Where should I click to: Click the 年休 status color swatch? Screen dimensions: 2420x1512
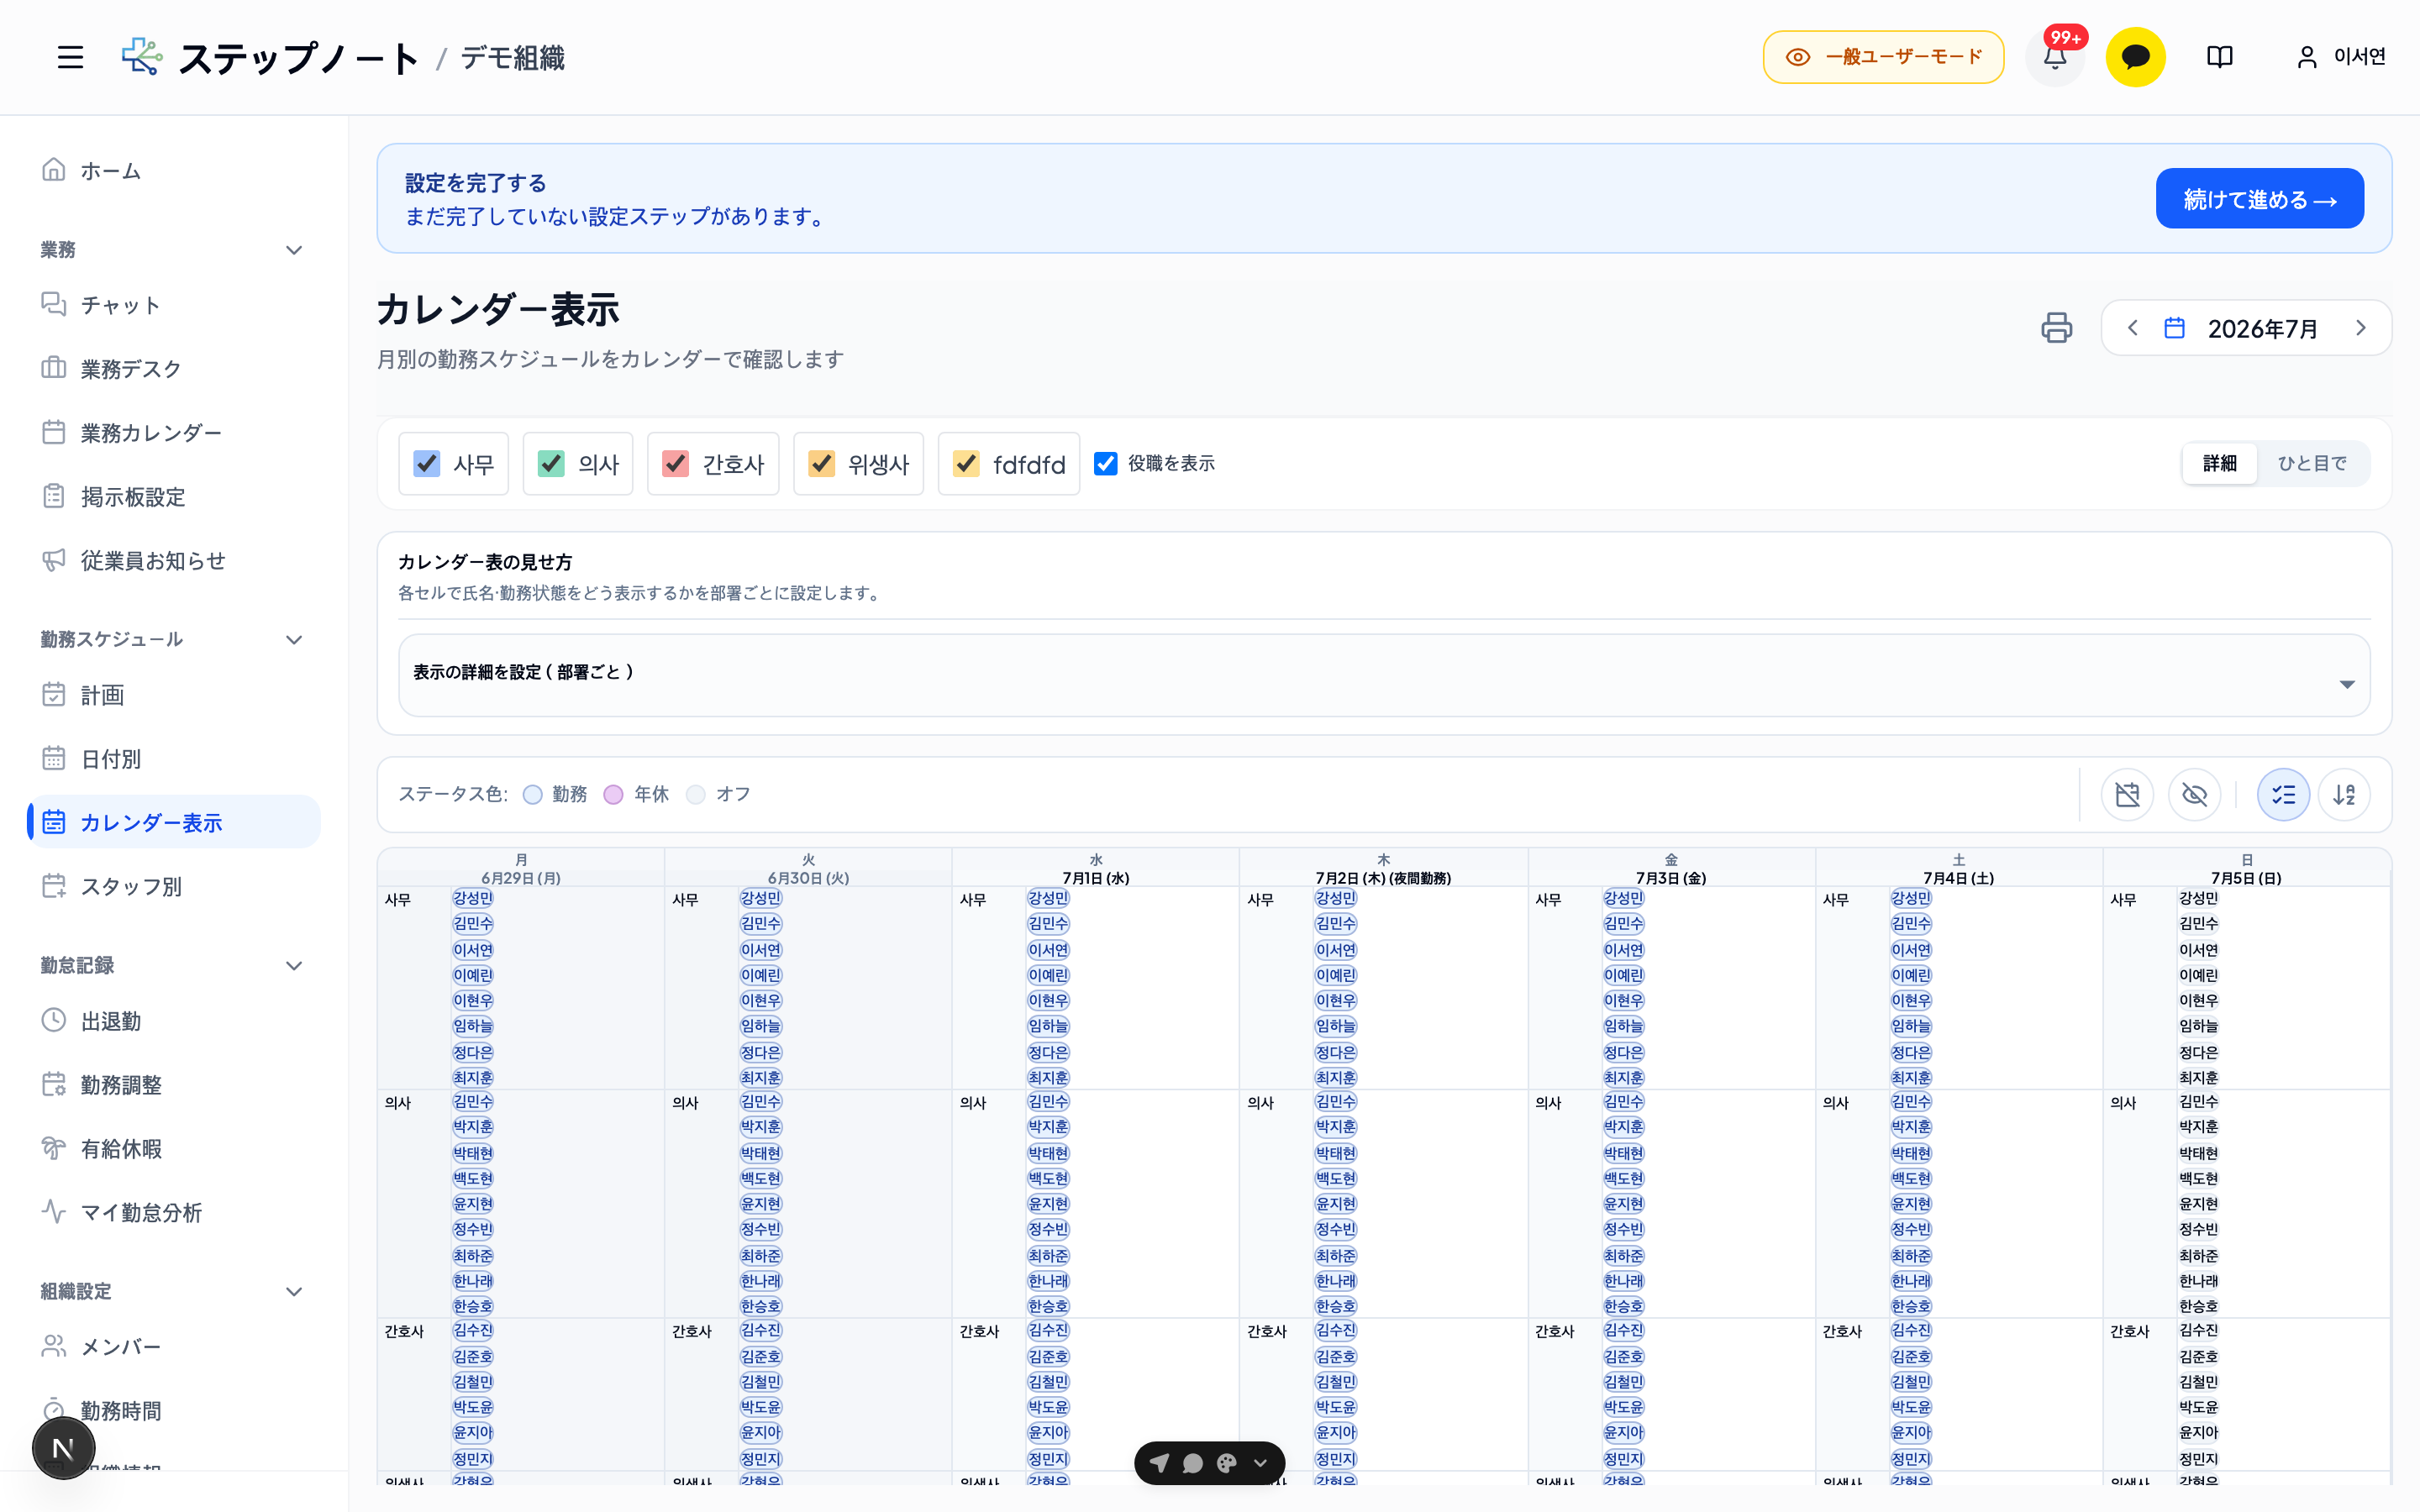[614, 794]
